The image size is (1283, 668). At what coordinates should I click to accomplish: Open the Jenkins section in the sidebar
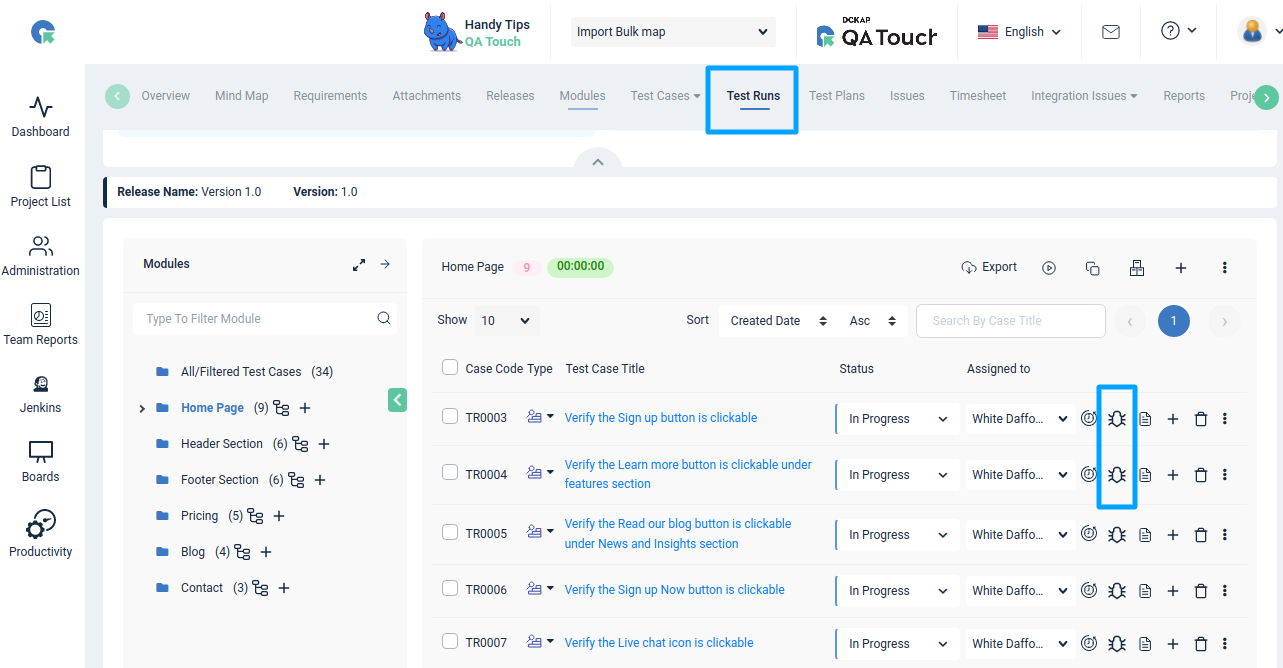(40, 392)
